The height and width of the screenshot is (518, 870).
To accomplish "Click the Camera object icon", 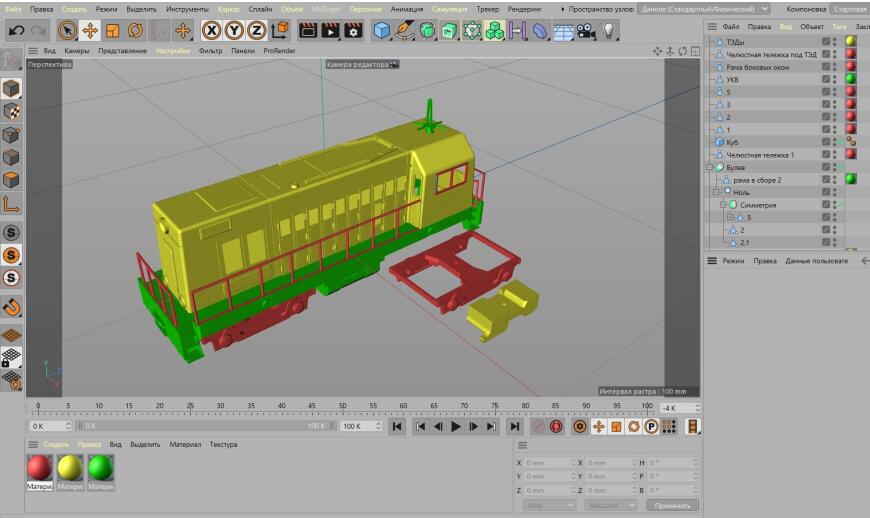I will coord(587,31).
